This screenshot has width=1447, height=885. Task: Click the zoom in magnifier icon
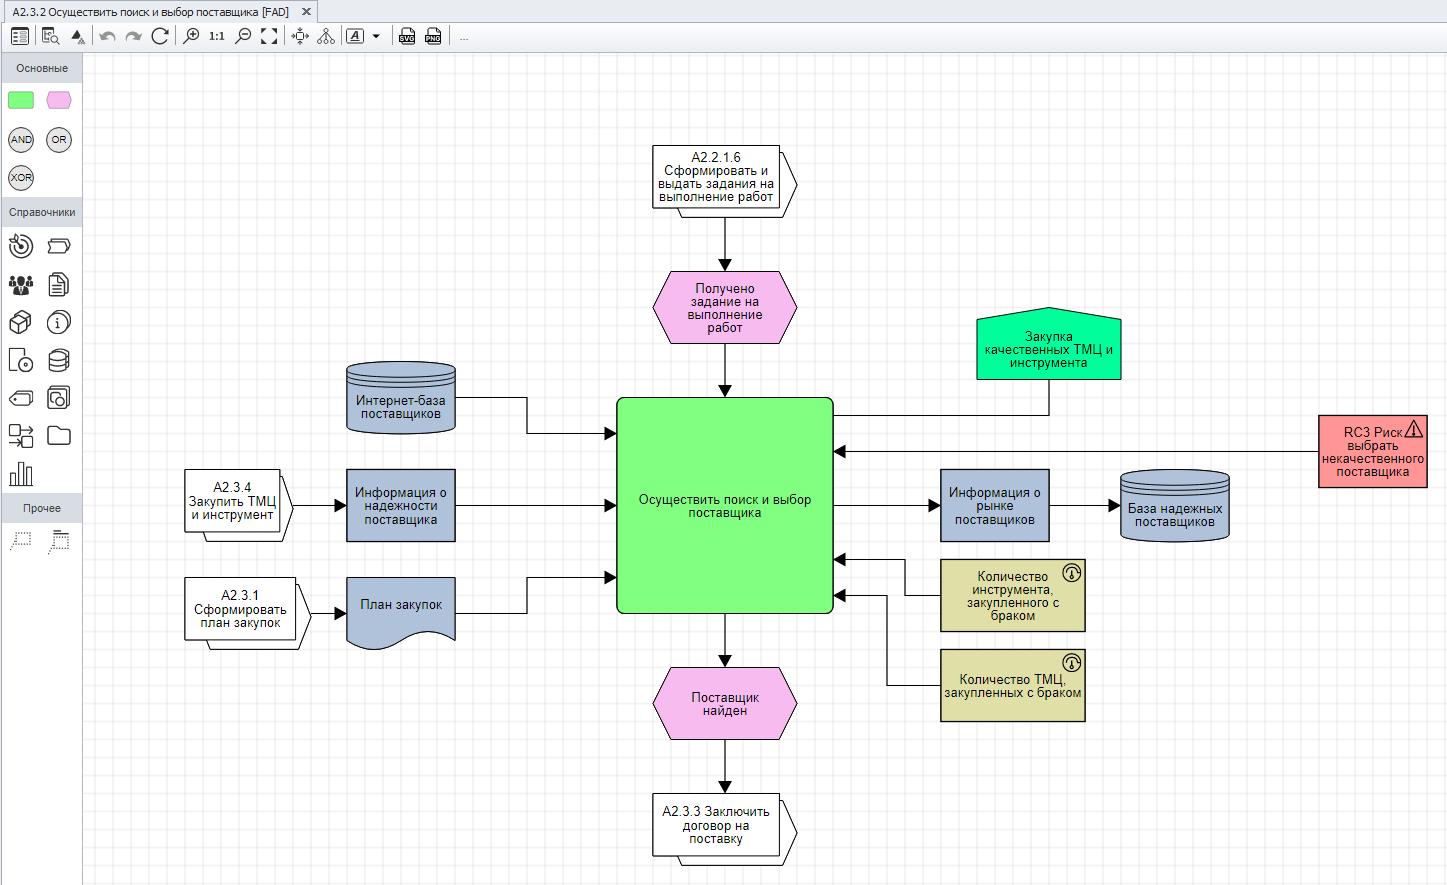click(191, 36)
